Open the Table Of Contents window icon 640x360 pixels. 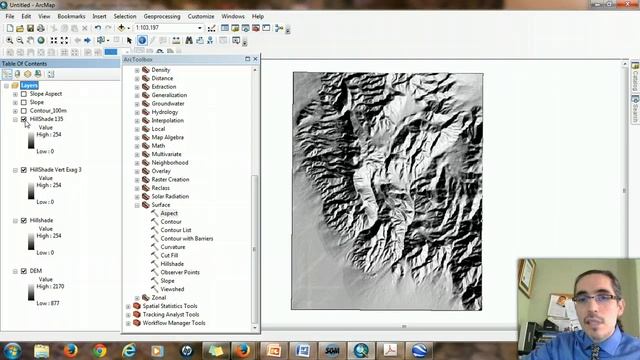(225, 28)
